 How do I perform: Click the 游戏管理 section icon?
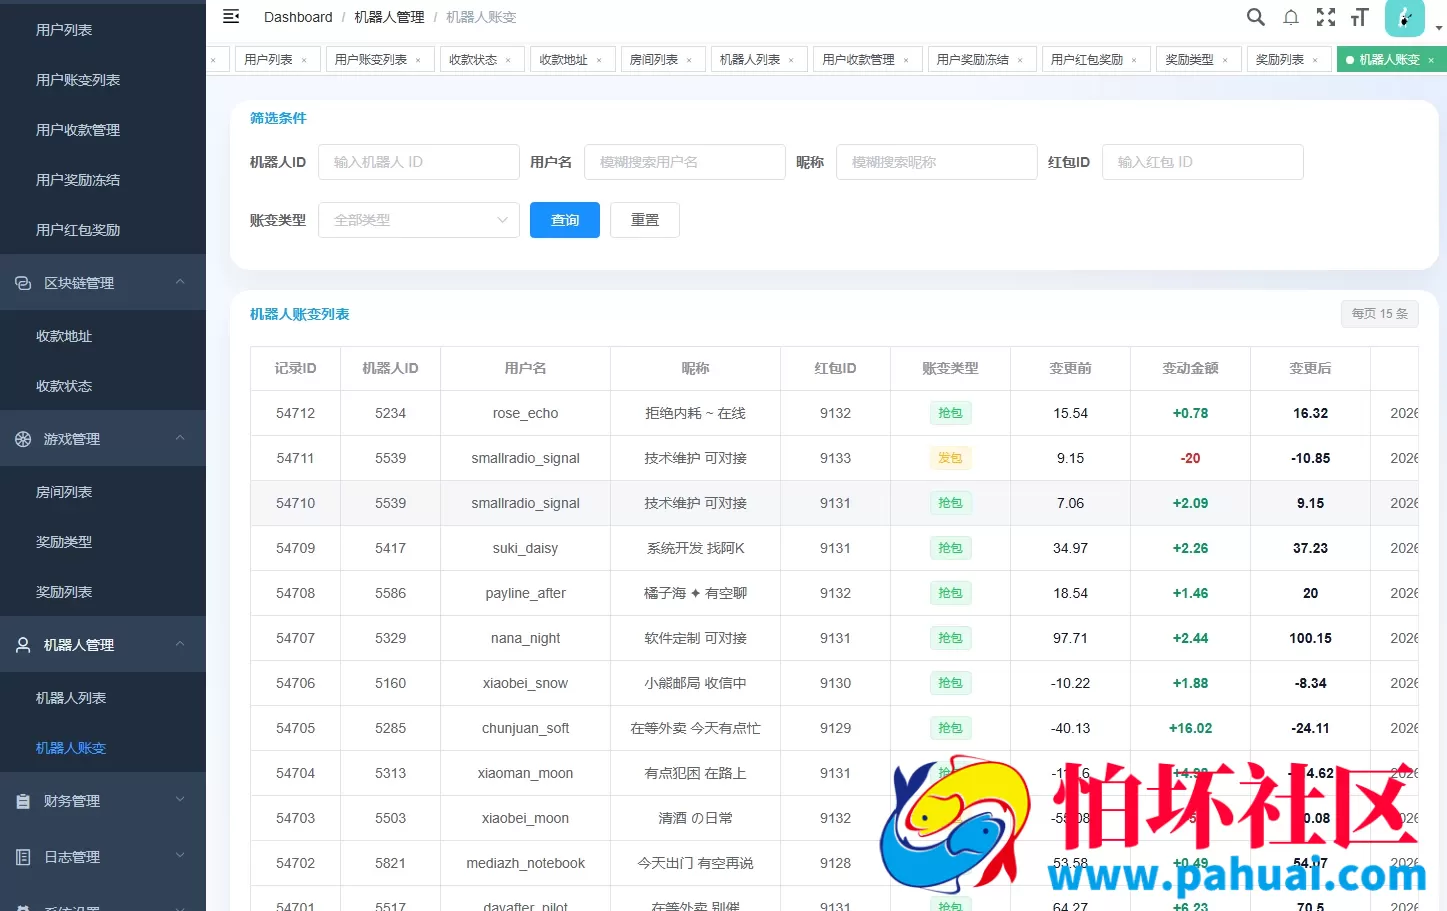23,439
